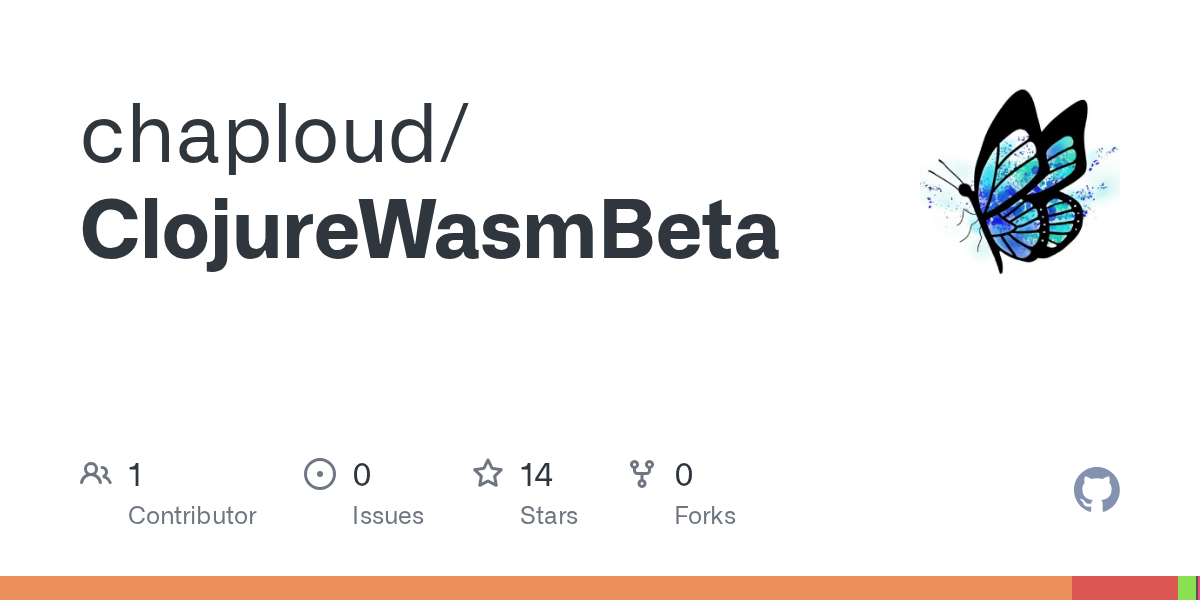The image size is (1200, 600).
Task: Click the GitHub Octocat logo
Action: pos(1096,491)
